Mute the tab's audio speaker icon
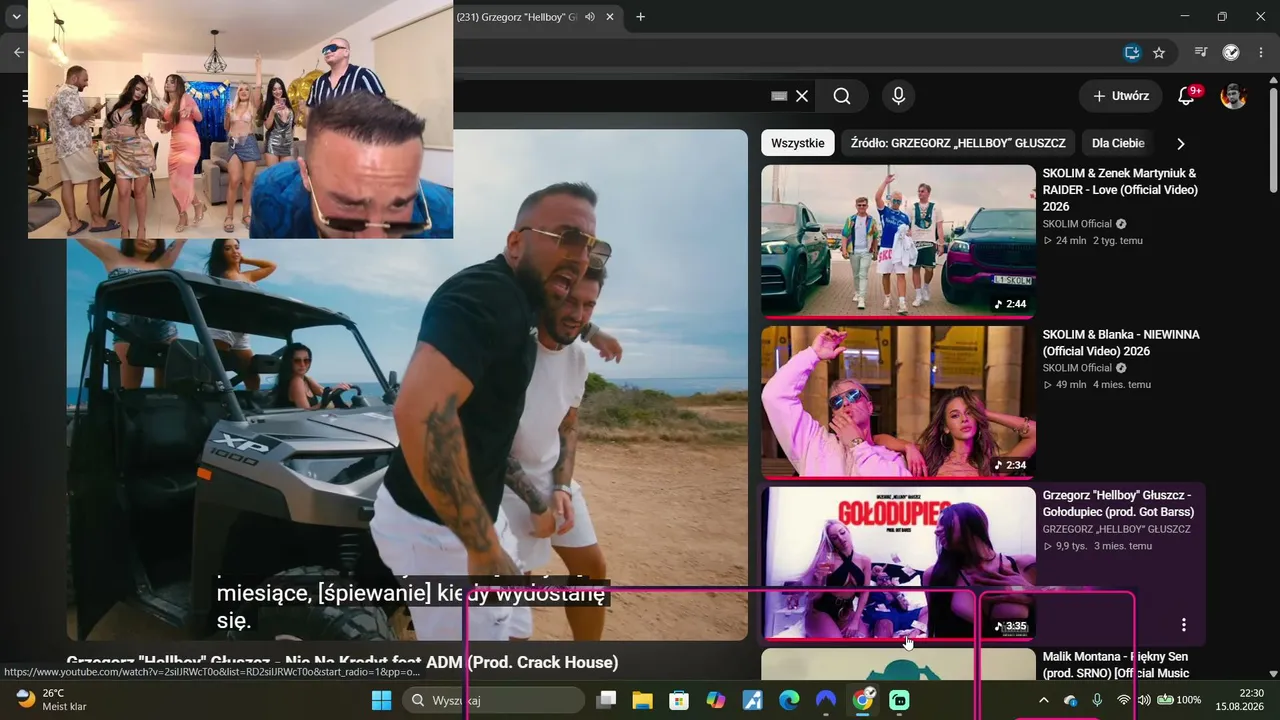This screenshot has height=720, width=1280. point(590,17)
